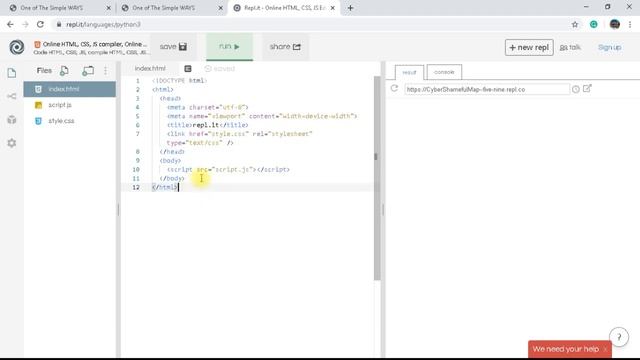Switch to the console tab
Image resolution: width=640 pixels, height=360 pixels.
(x=444, y=72)
